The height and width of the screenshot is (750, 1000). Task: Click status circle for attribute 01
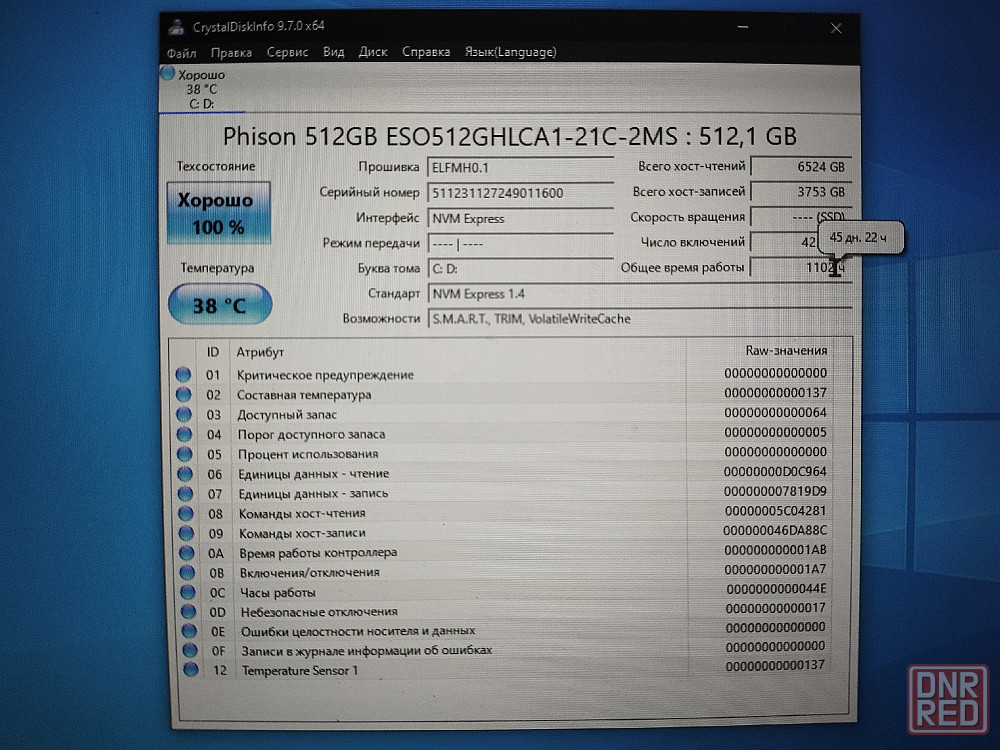[183, 374]
